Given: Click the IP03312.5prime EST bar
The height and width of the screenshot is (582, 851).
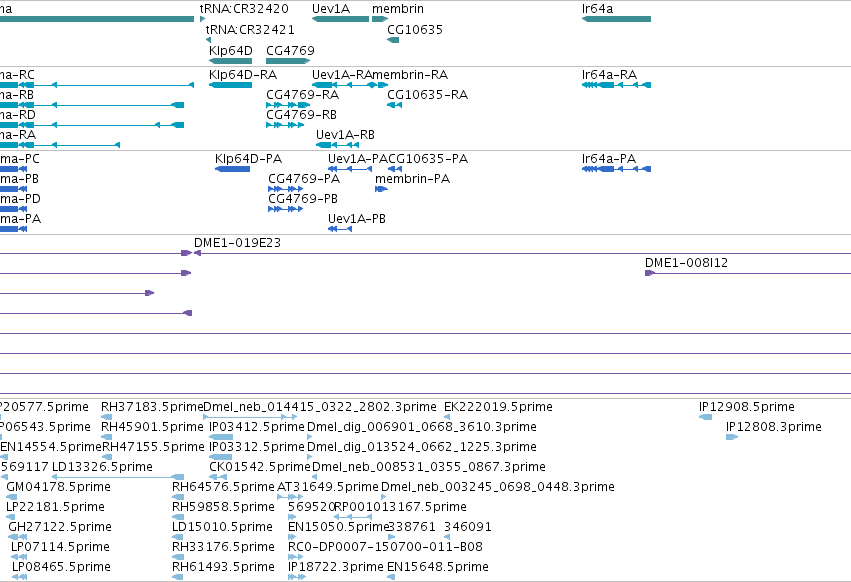Looking at the screenshot, I should [220, 457].
